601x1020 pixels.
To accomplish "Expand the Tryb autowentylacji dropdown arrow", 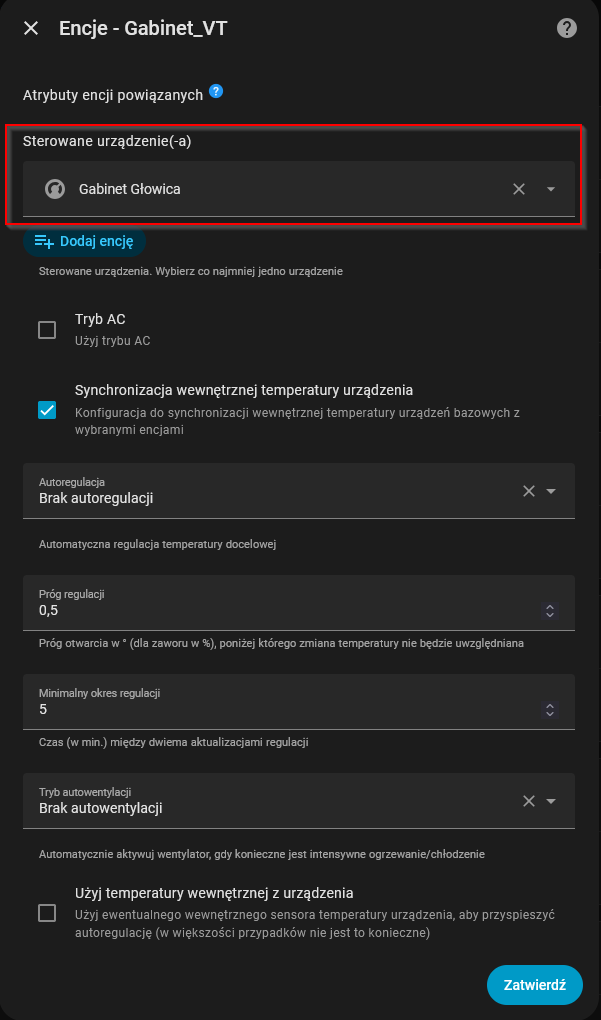I will 551,801.
